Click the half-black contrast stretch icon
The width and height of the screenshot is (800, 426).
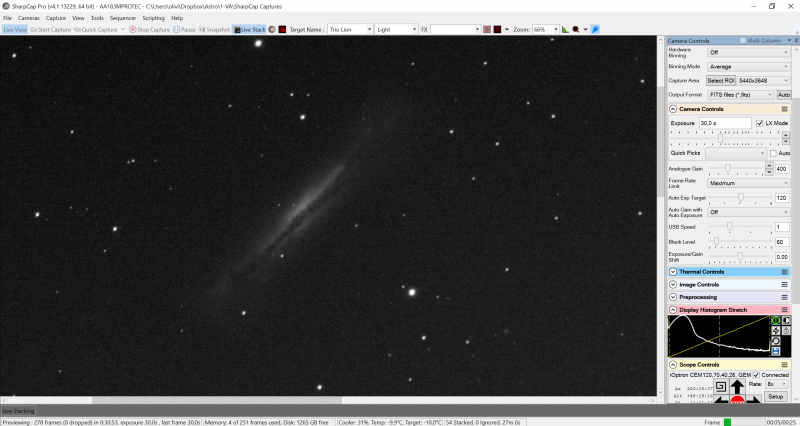(x=786, y=320)
